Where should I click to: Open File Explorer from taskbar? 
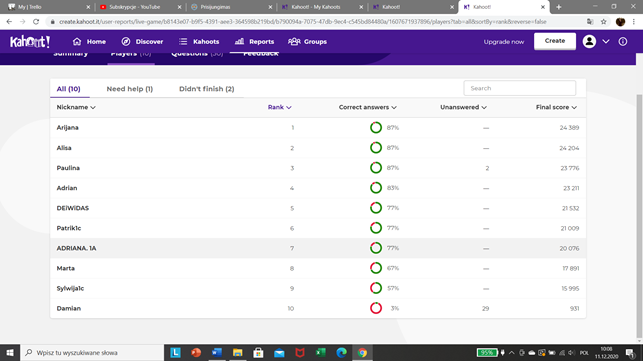pyautogui.click(x=237, y=352)
